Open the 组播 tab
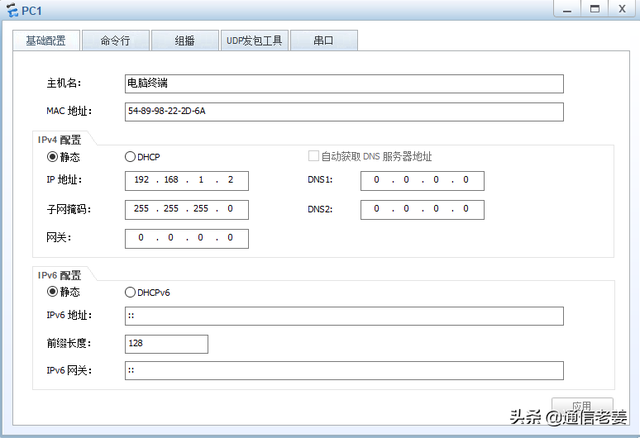 pyautogui.click(x=185, y=40)
